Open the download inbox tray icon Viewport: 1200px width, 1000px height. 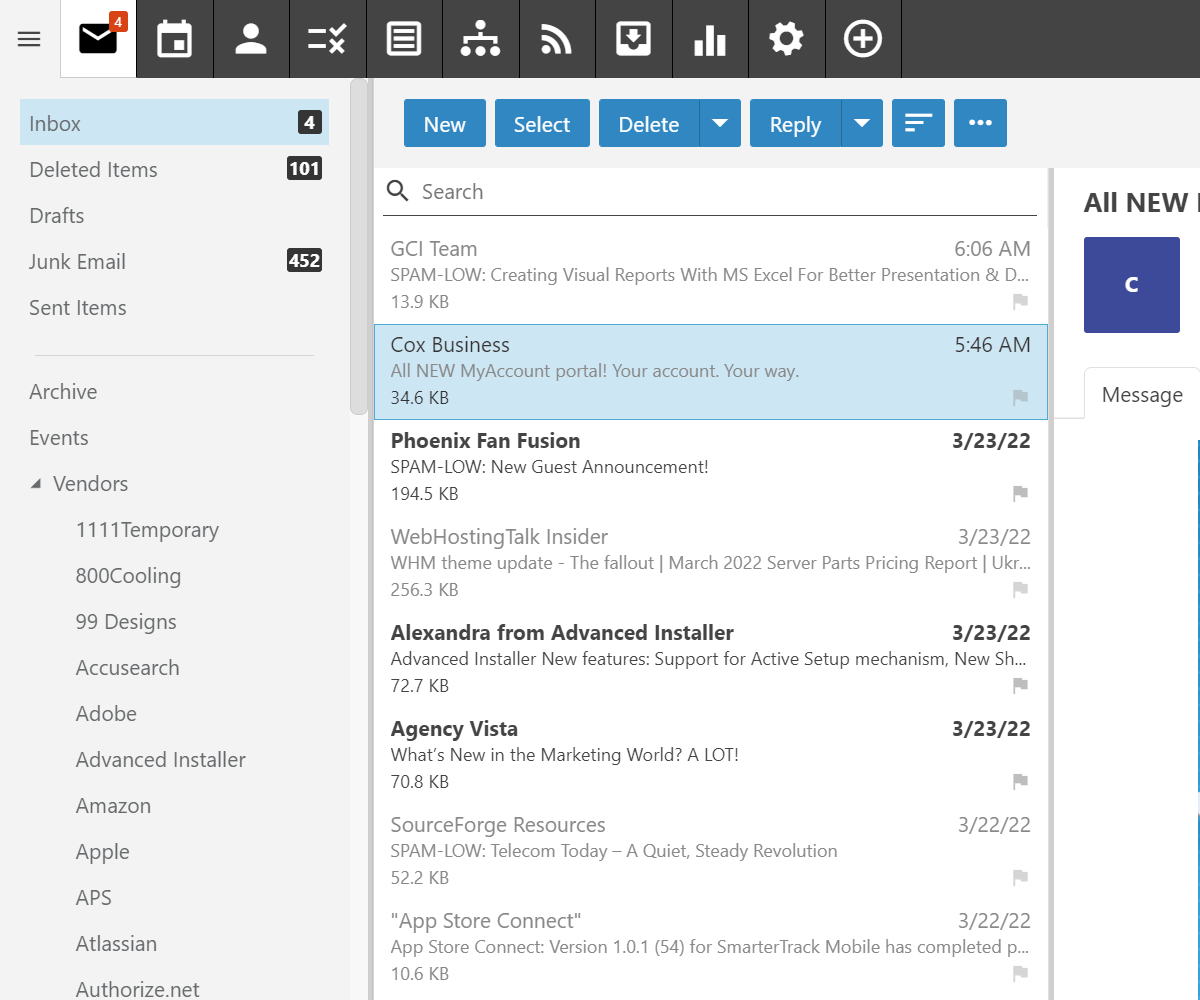634,39
